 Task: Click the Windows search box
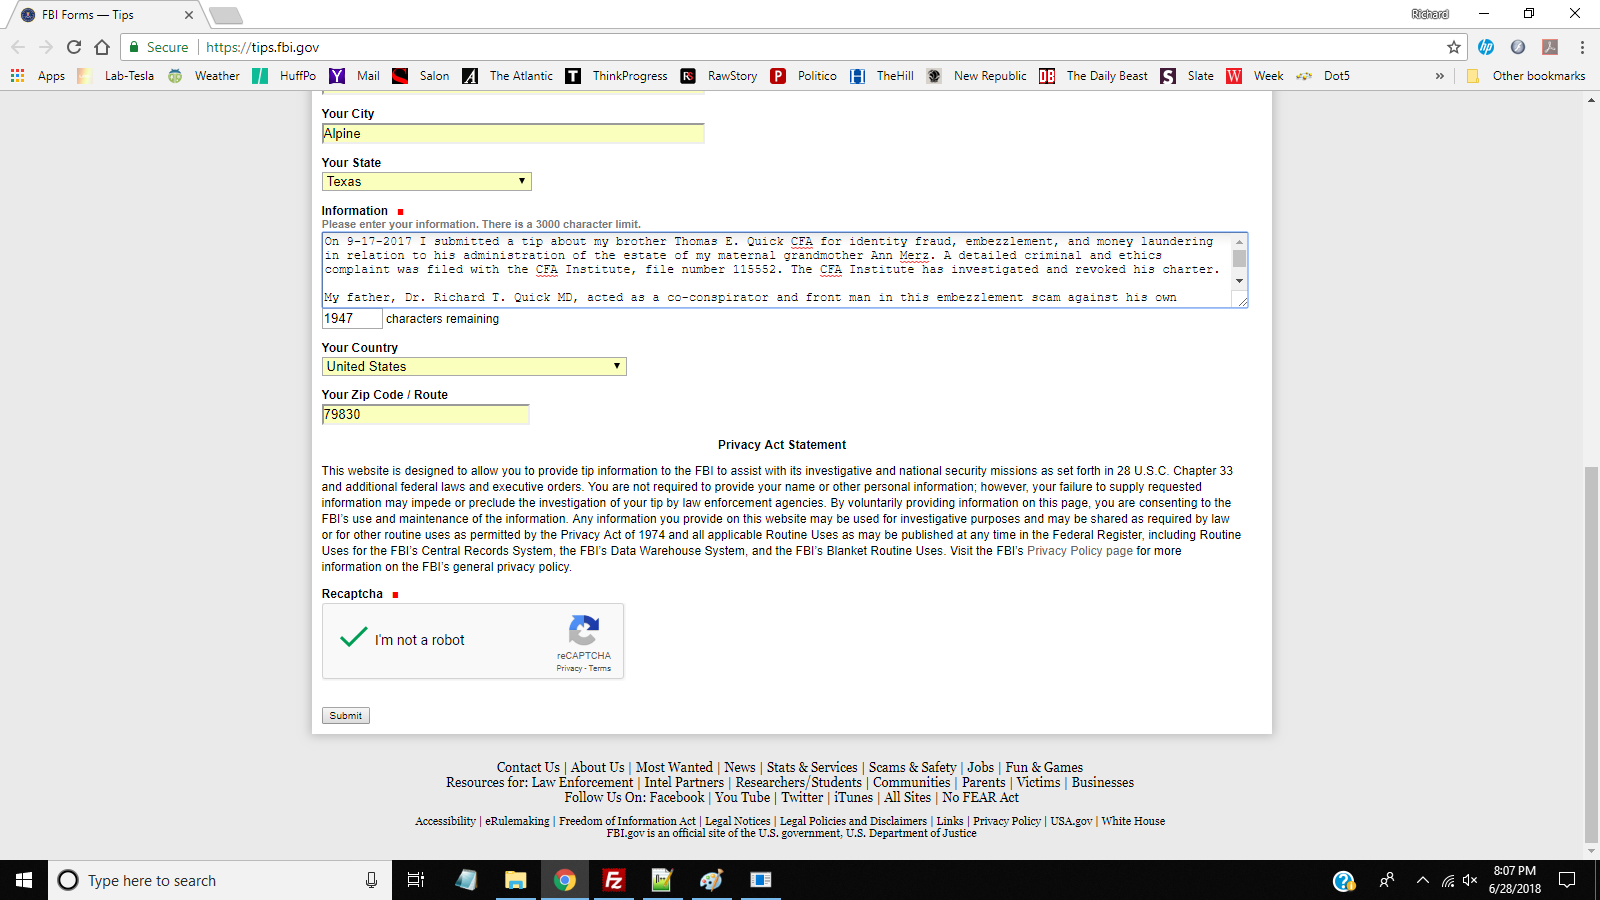[x=220, y=880]
